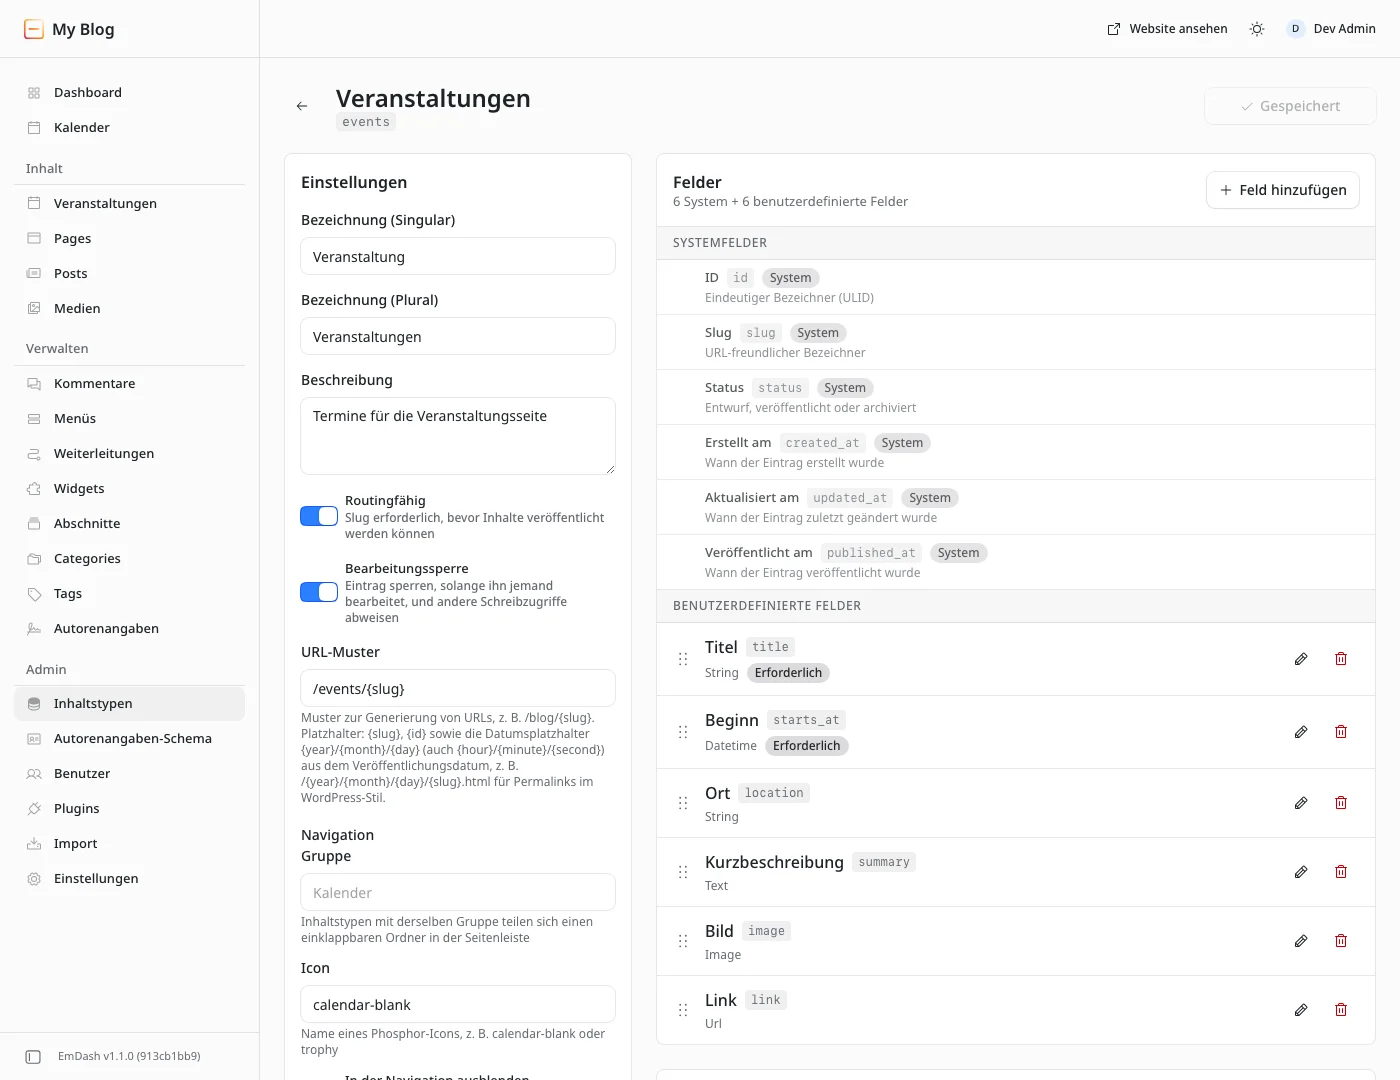Open Autorenangaben-Schema in the sidebar
Screen dimensions: 1400x1080
130,739
